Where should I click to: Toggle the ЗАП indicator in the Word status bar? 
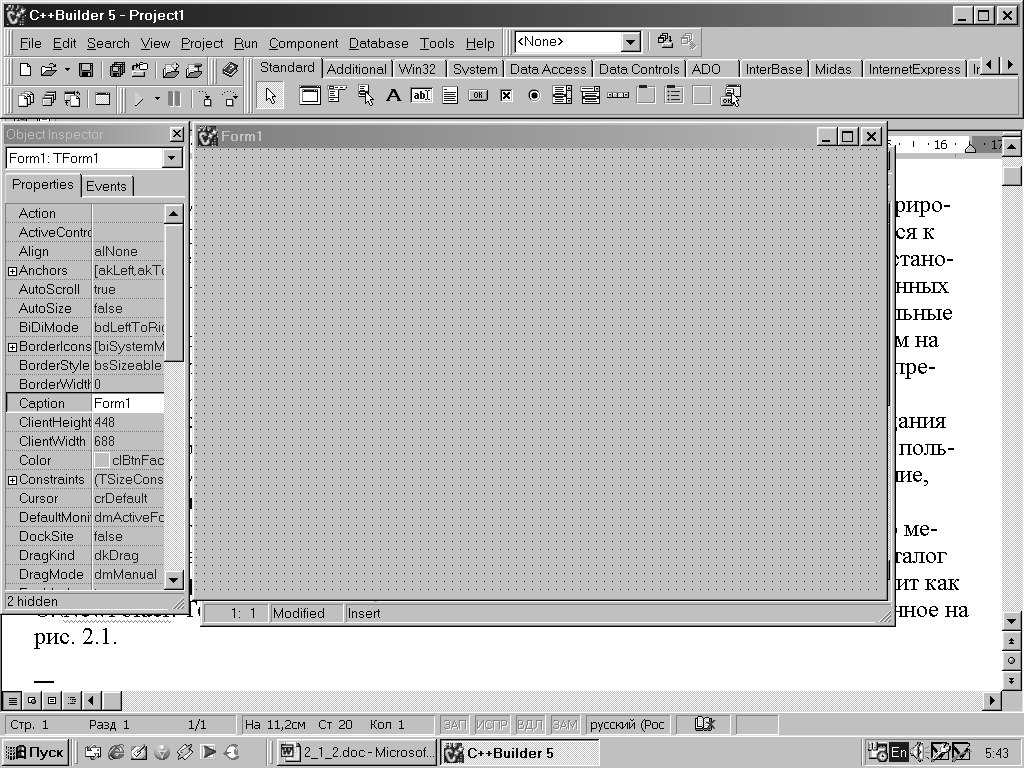(455, 724)
